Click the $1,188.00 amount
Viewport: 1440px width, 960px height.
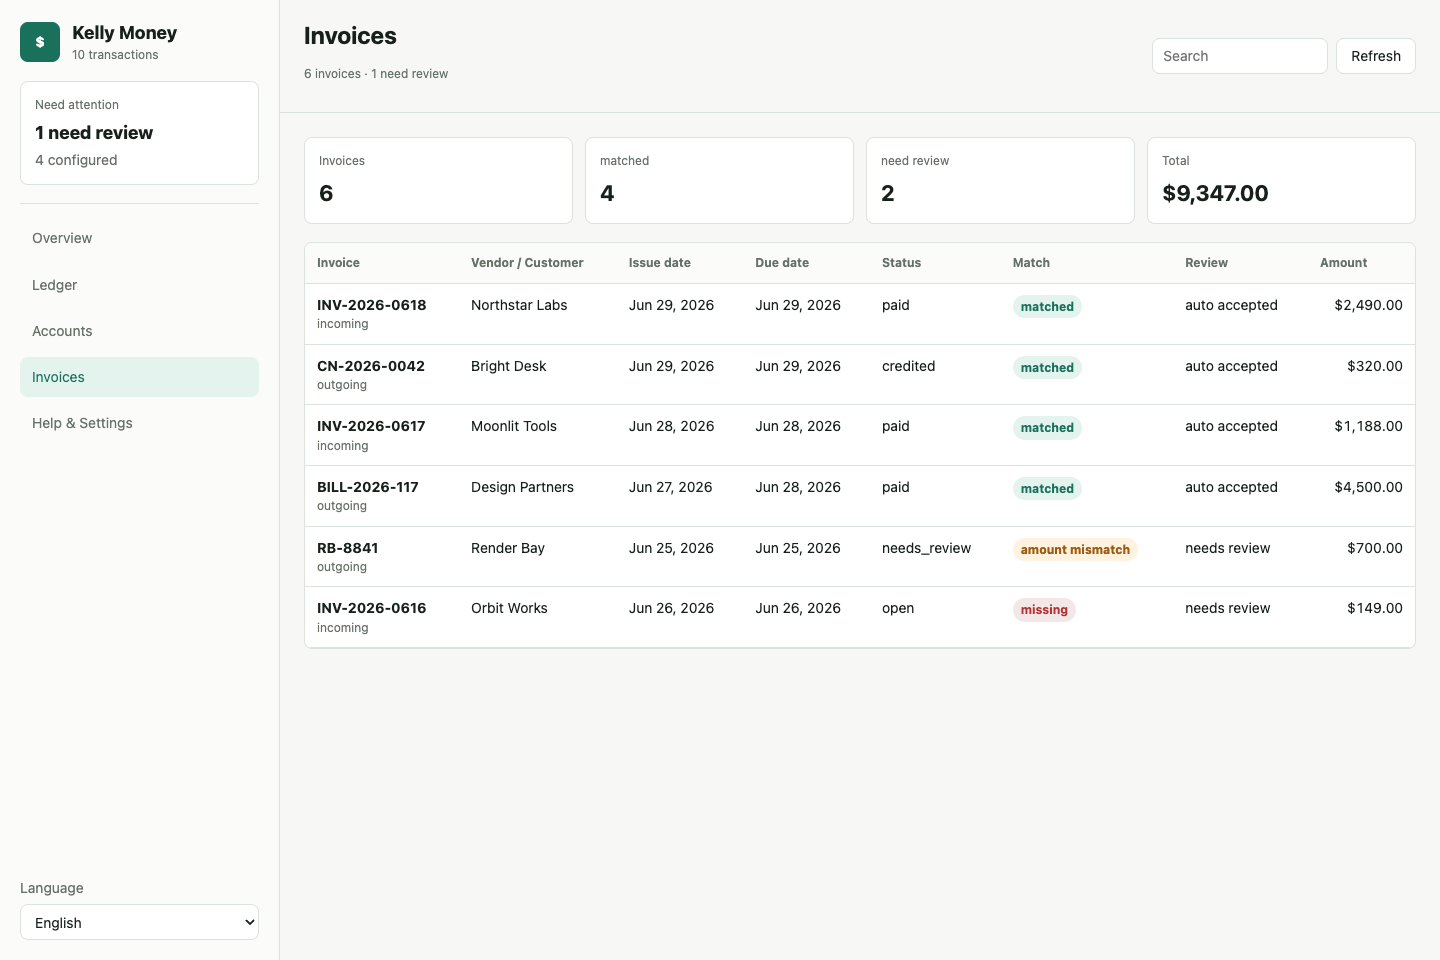click(x=1368, y=426)
